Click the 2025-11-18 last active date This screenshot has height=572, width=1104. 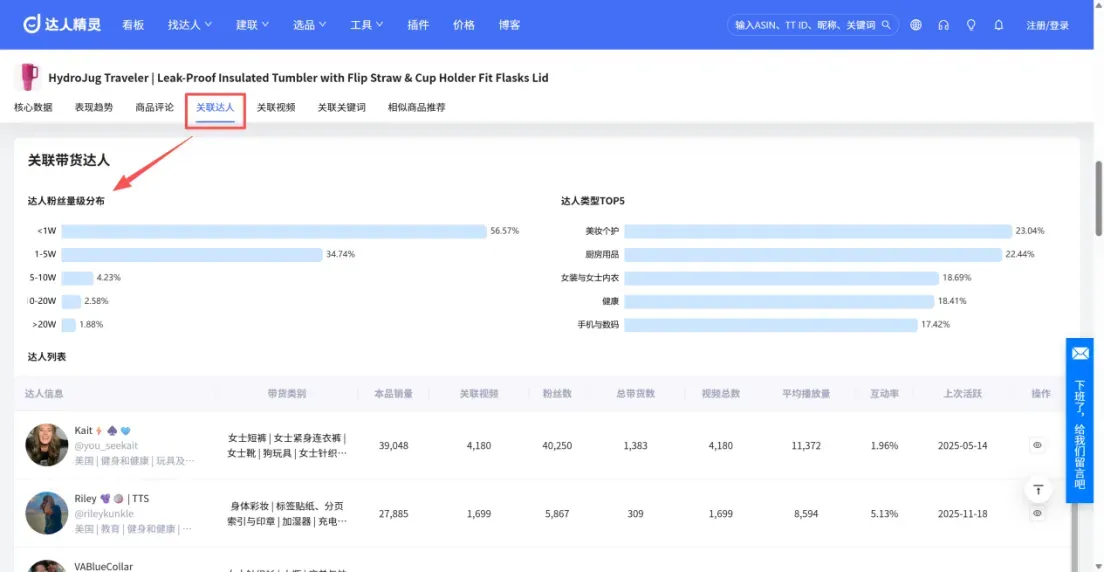962,514
